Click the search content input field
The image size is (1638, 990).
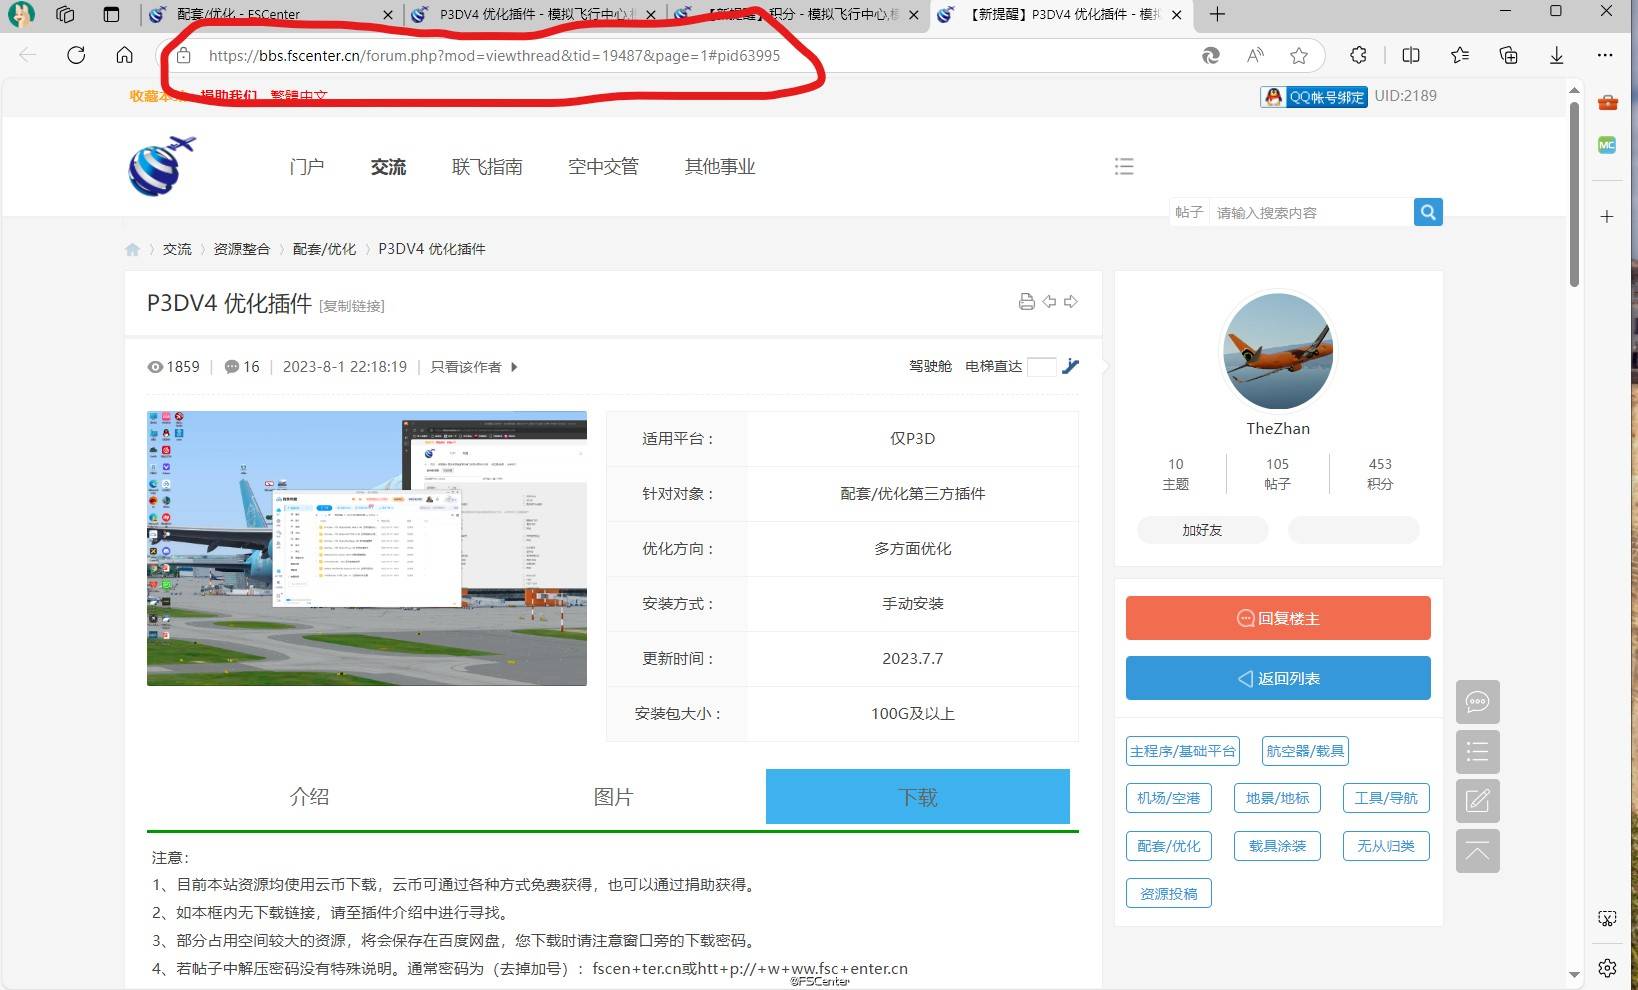coord(1310,212)
